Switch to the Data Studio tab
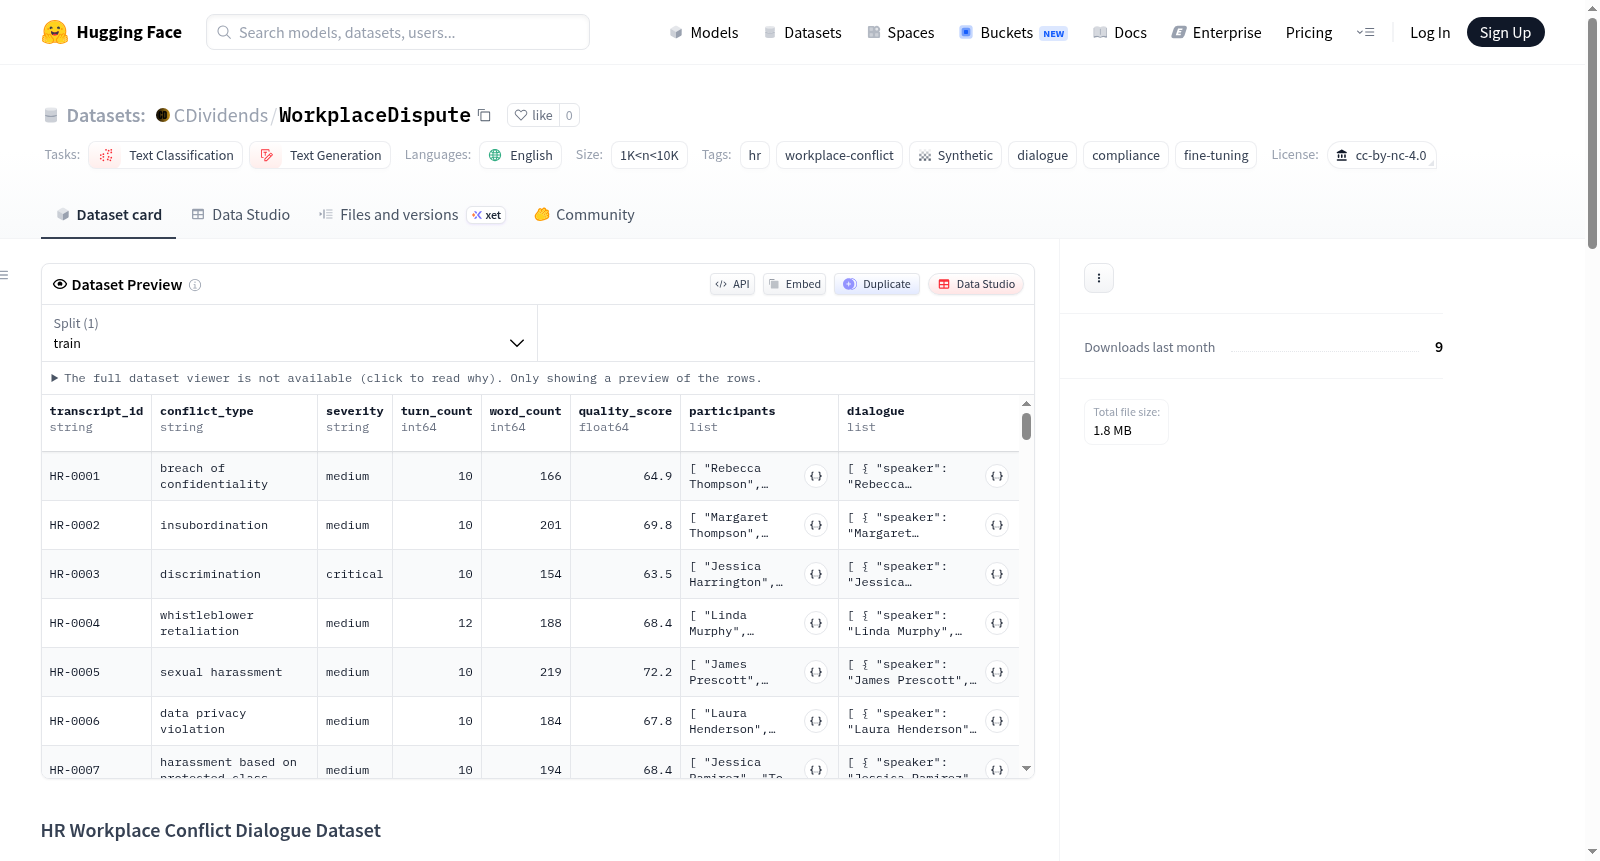The height and width of the screenshot is (861, 1600). [241, 214]
